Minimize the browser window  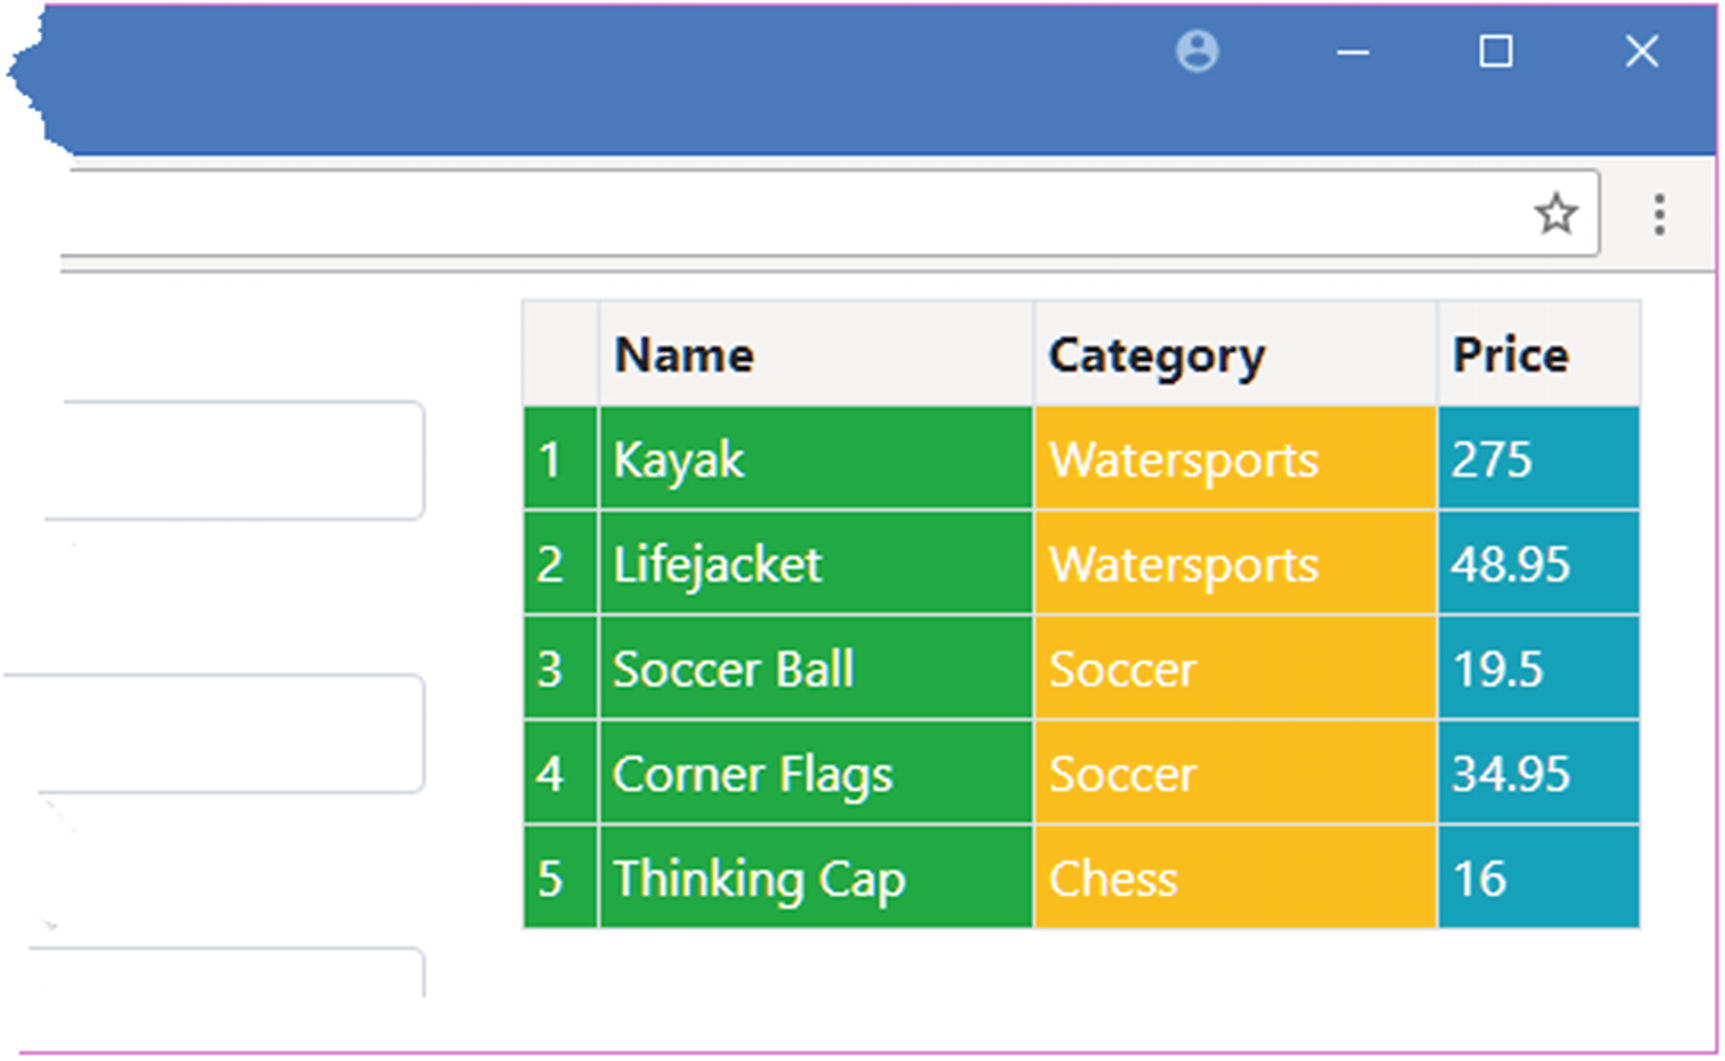tap(1352, 52)
